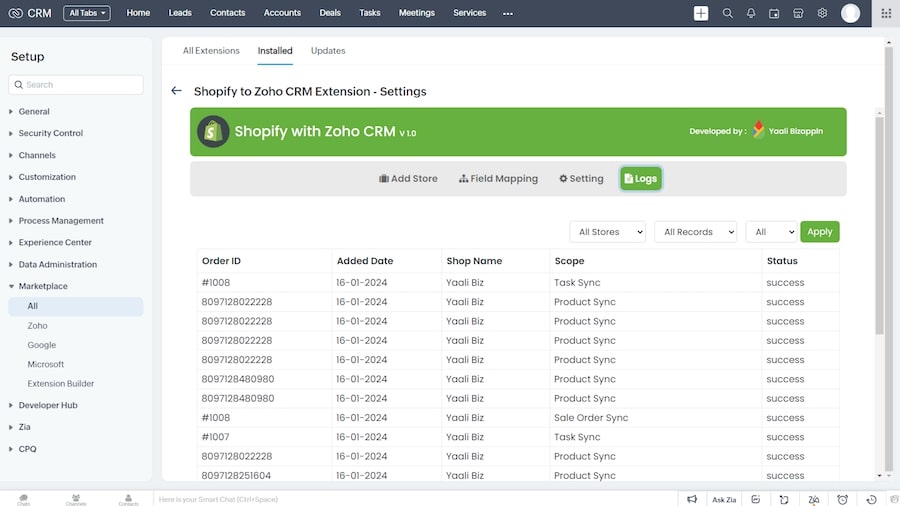Viewport: 900px width, 506px height.
Task: Open the apps grid launcher
Action: (886, 13)
